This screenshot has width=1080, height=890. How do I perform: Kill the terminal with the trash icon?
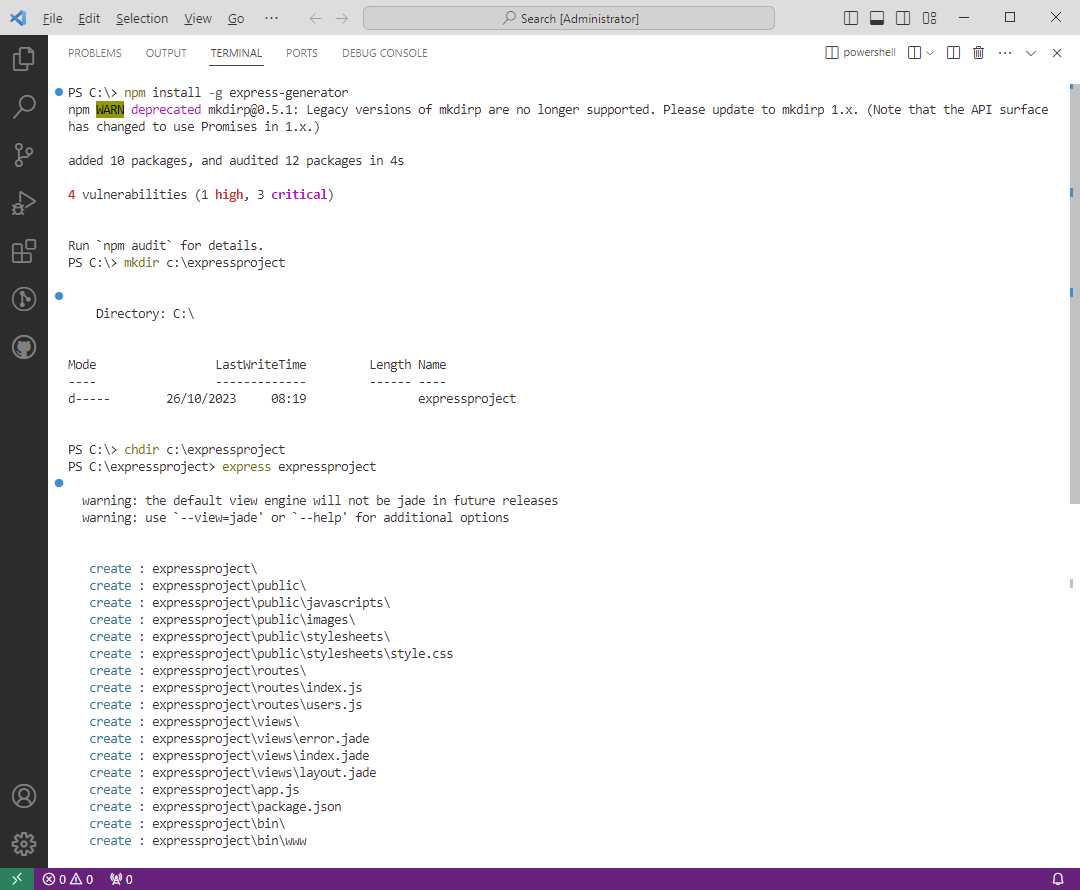click(x=978, y=53)
